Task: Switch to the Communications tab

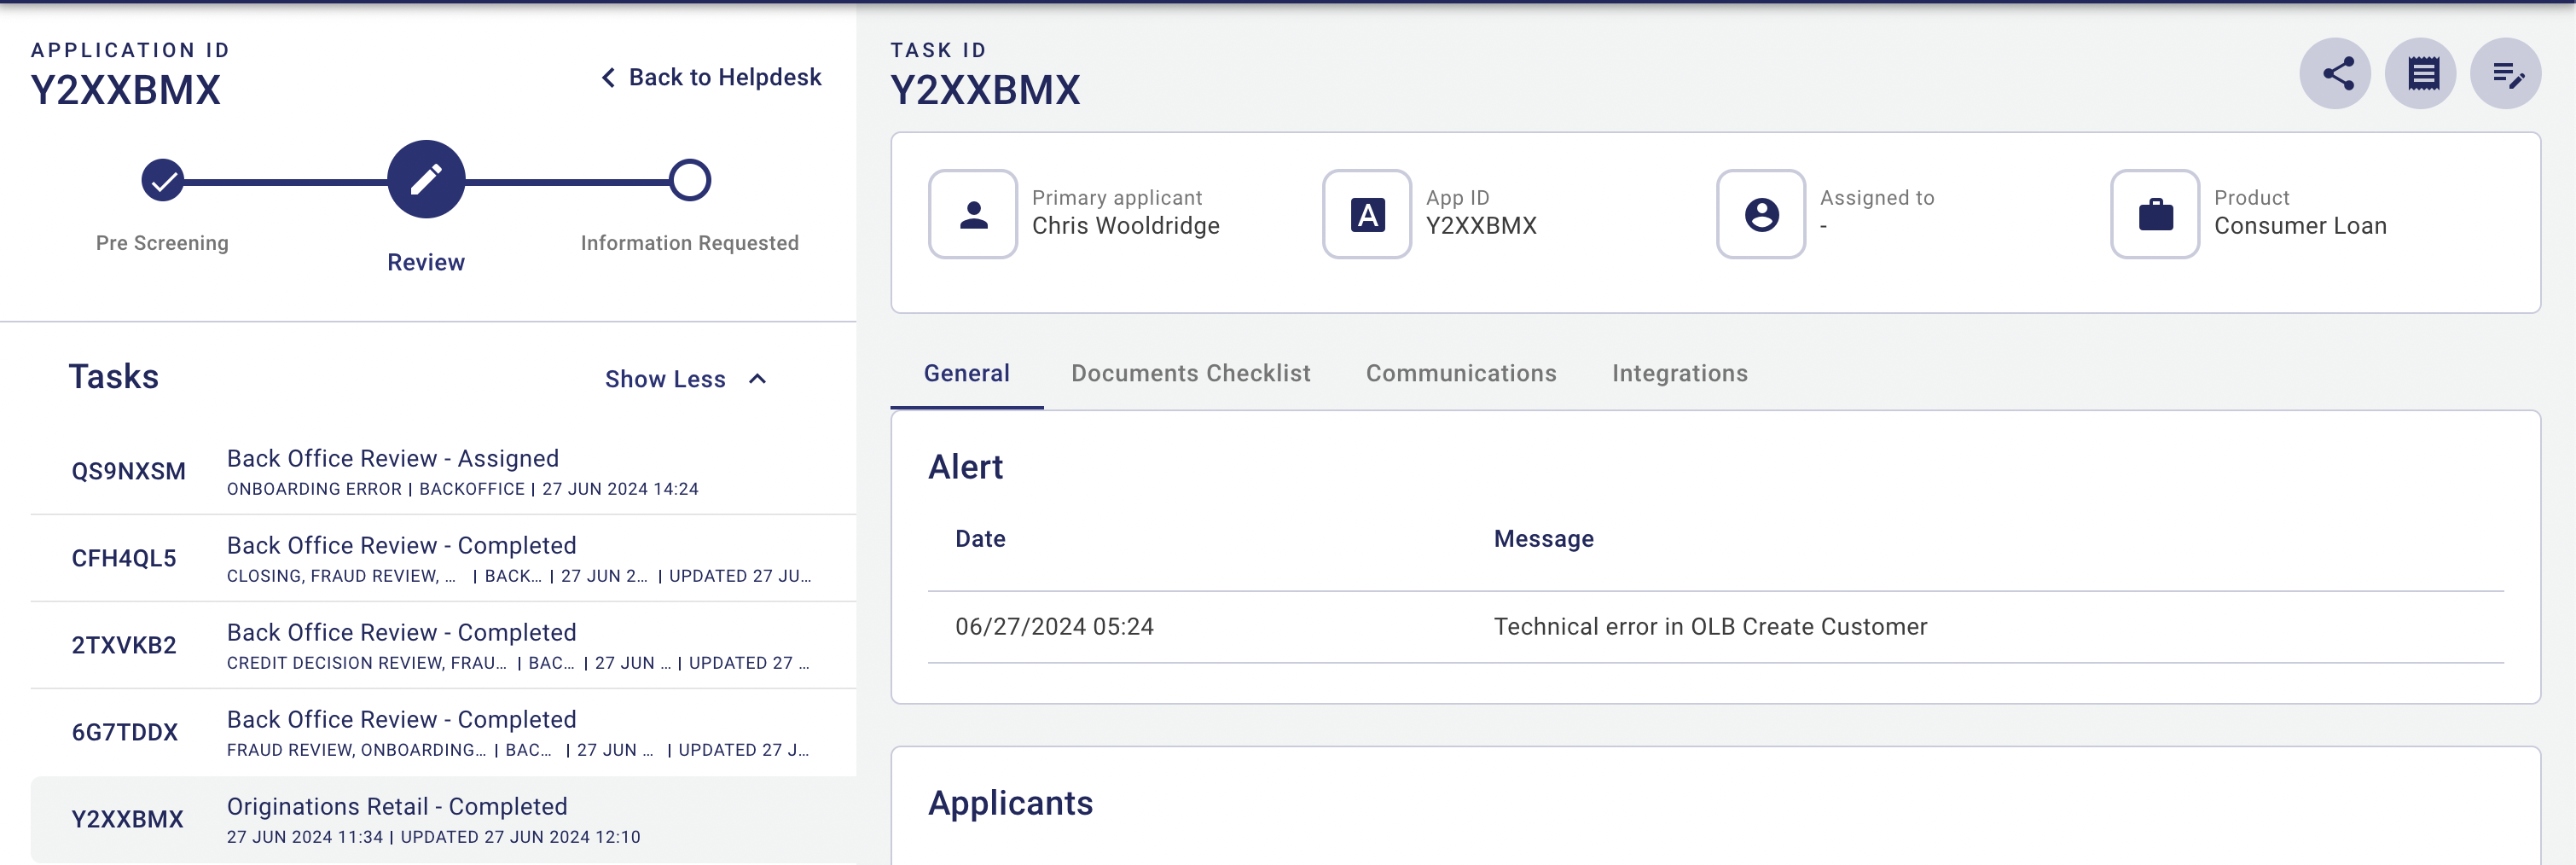Action: coord(1460,373)
